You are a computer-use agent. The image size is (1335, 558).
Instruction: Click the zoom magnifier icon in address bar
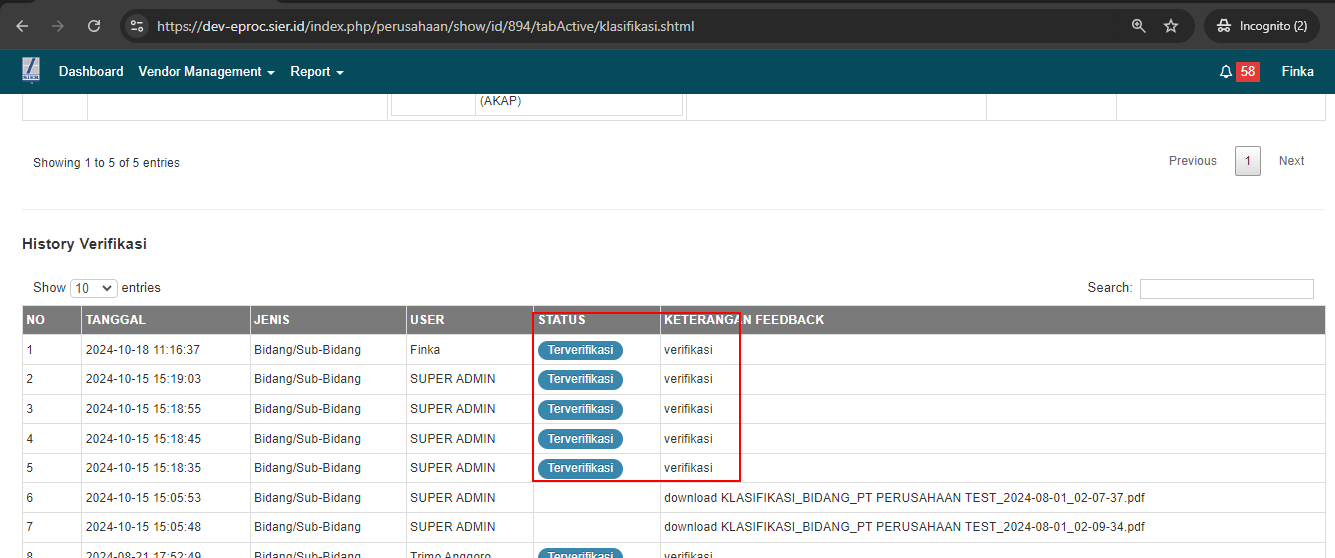(1138, 26)
